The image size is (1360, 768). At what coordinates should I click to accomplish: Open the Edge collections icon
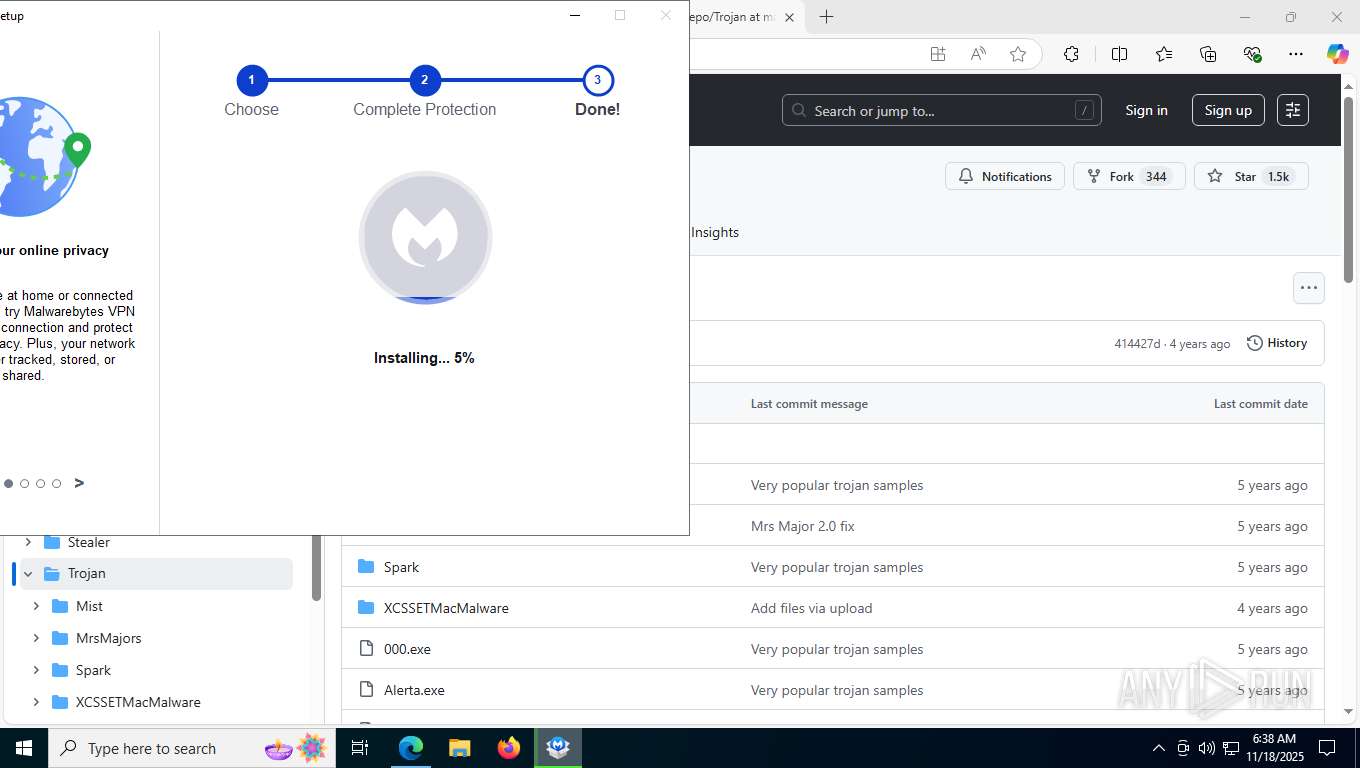1208,54
